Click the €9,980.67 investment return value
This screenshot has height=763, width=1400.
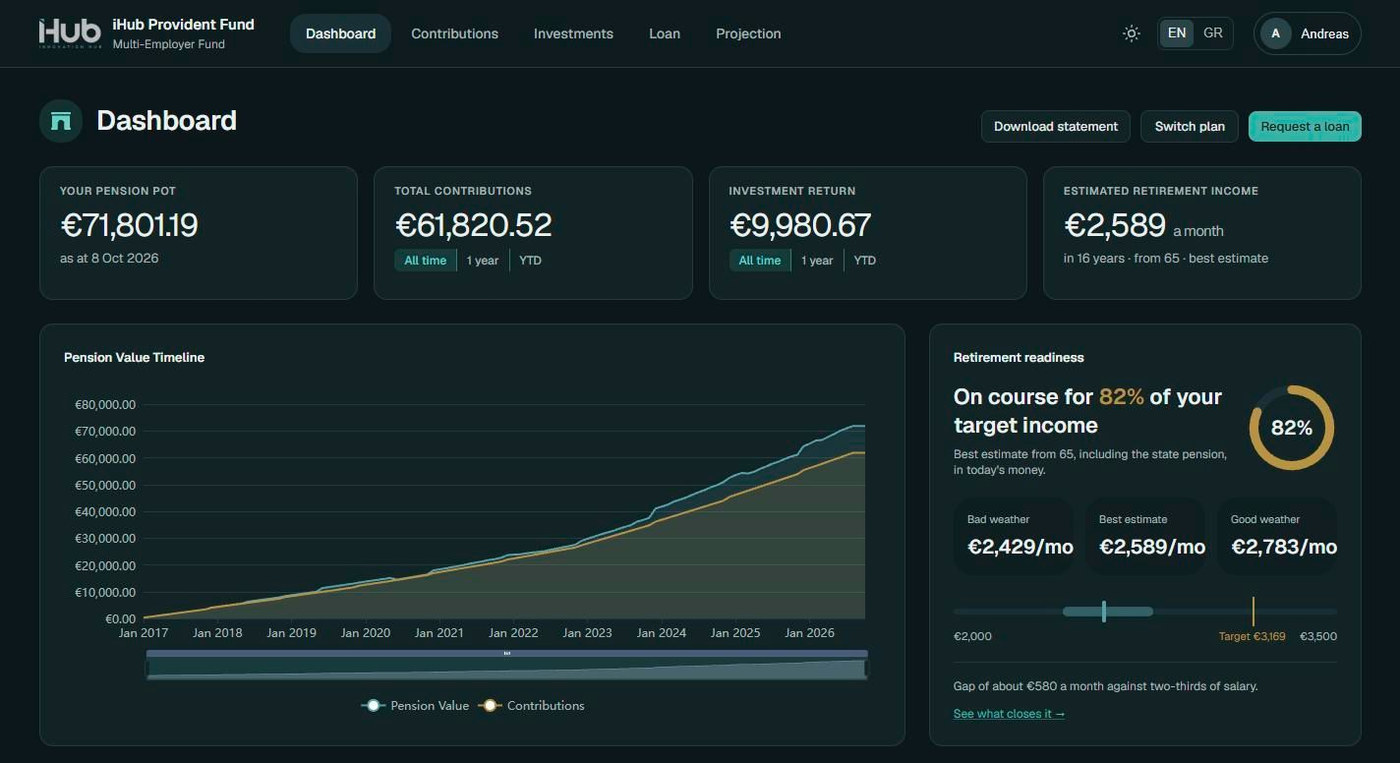click(800, 225)
